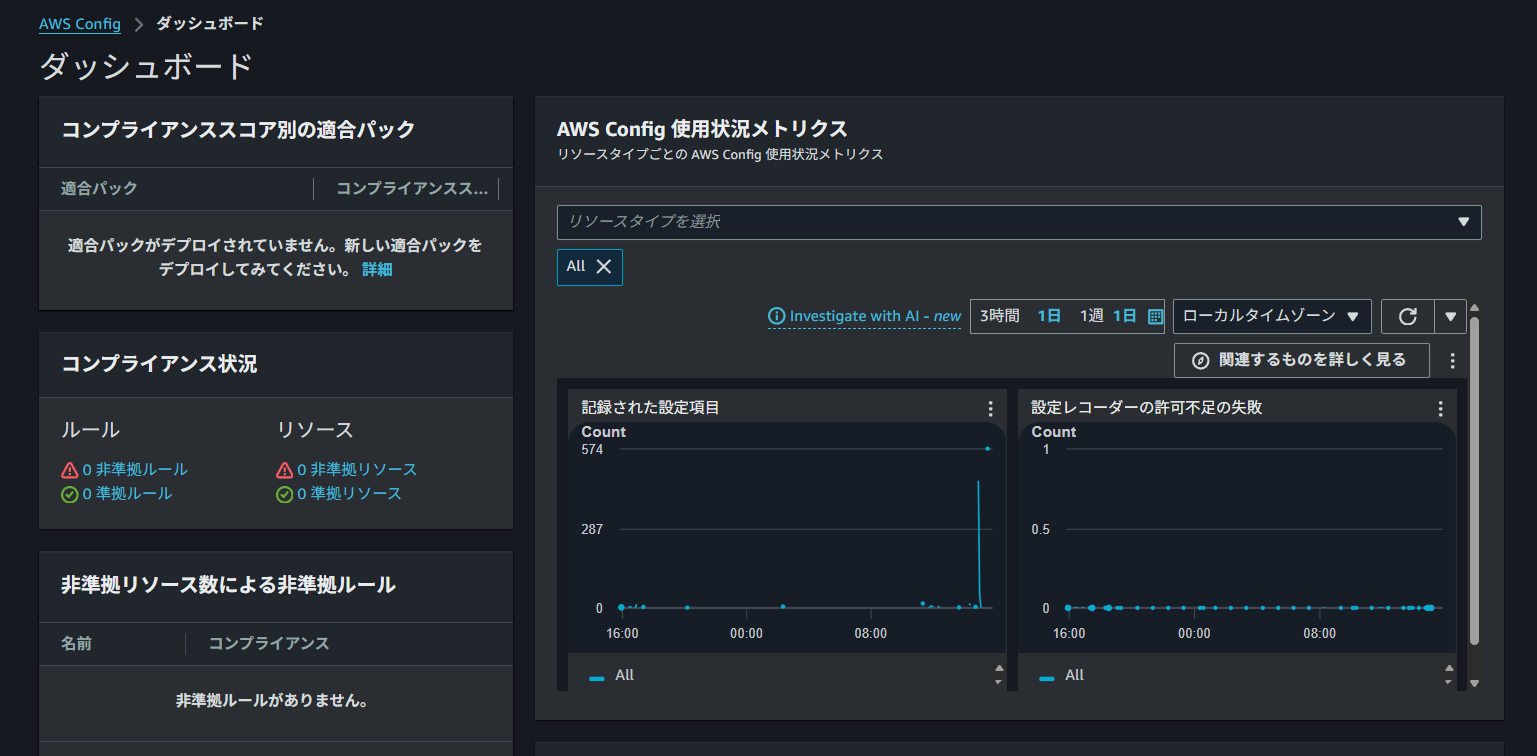Open the ローカルタイムゾーン timezone dropdown

pyautogui.click(x=1271, y=316)
